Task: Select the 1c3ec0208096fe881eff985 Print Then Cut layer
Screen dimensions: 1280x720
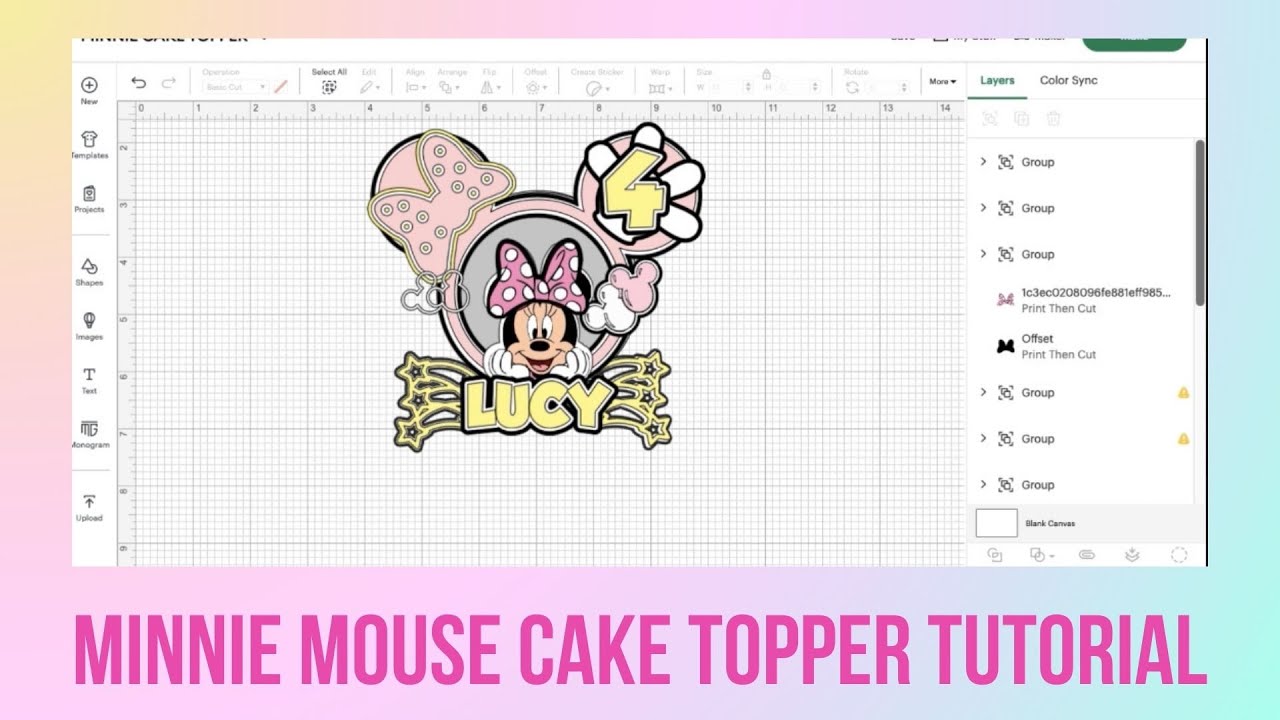Action: pos(1081,300)
